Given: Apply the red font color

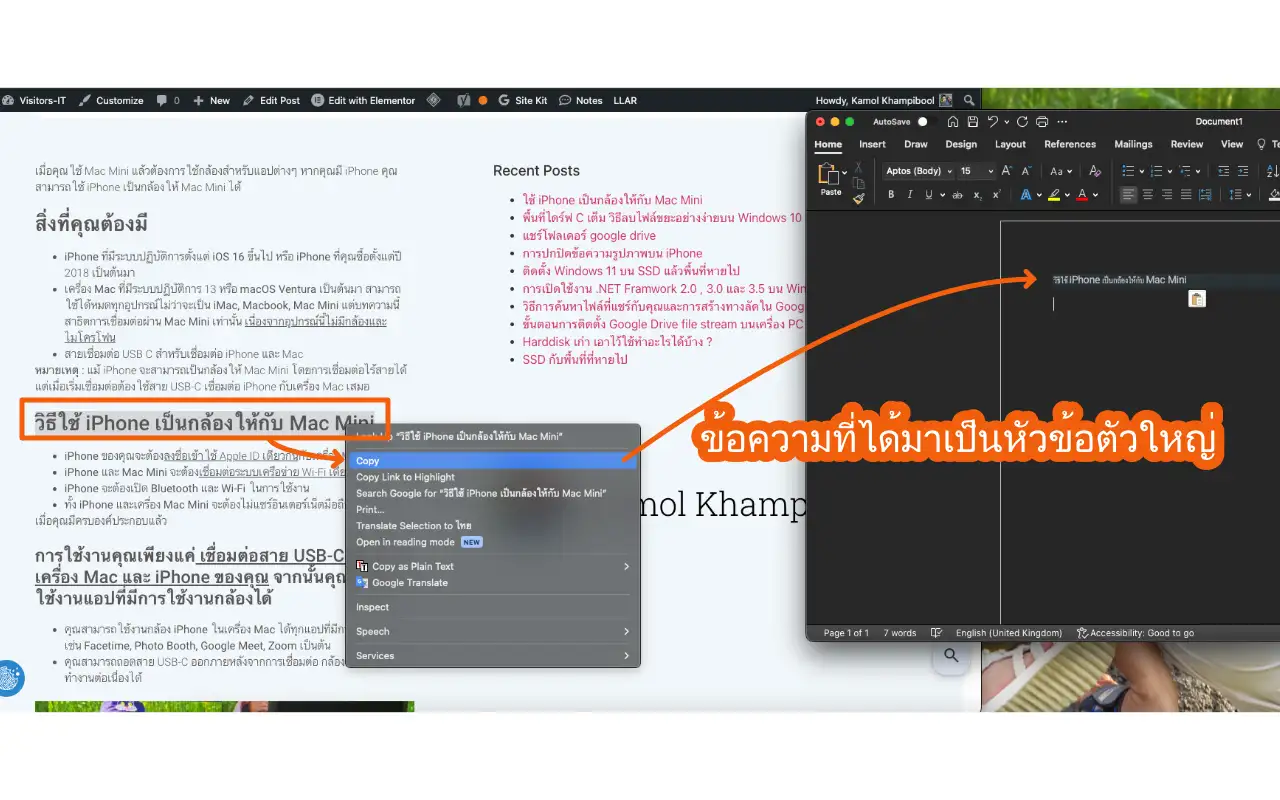Looking at the screenshot, I should coord(1082,195).
